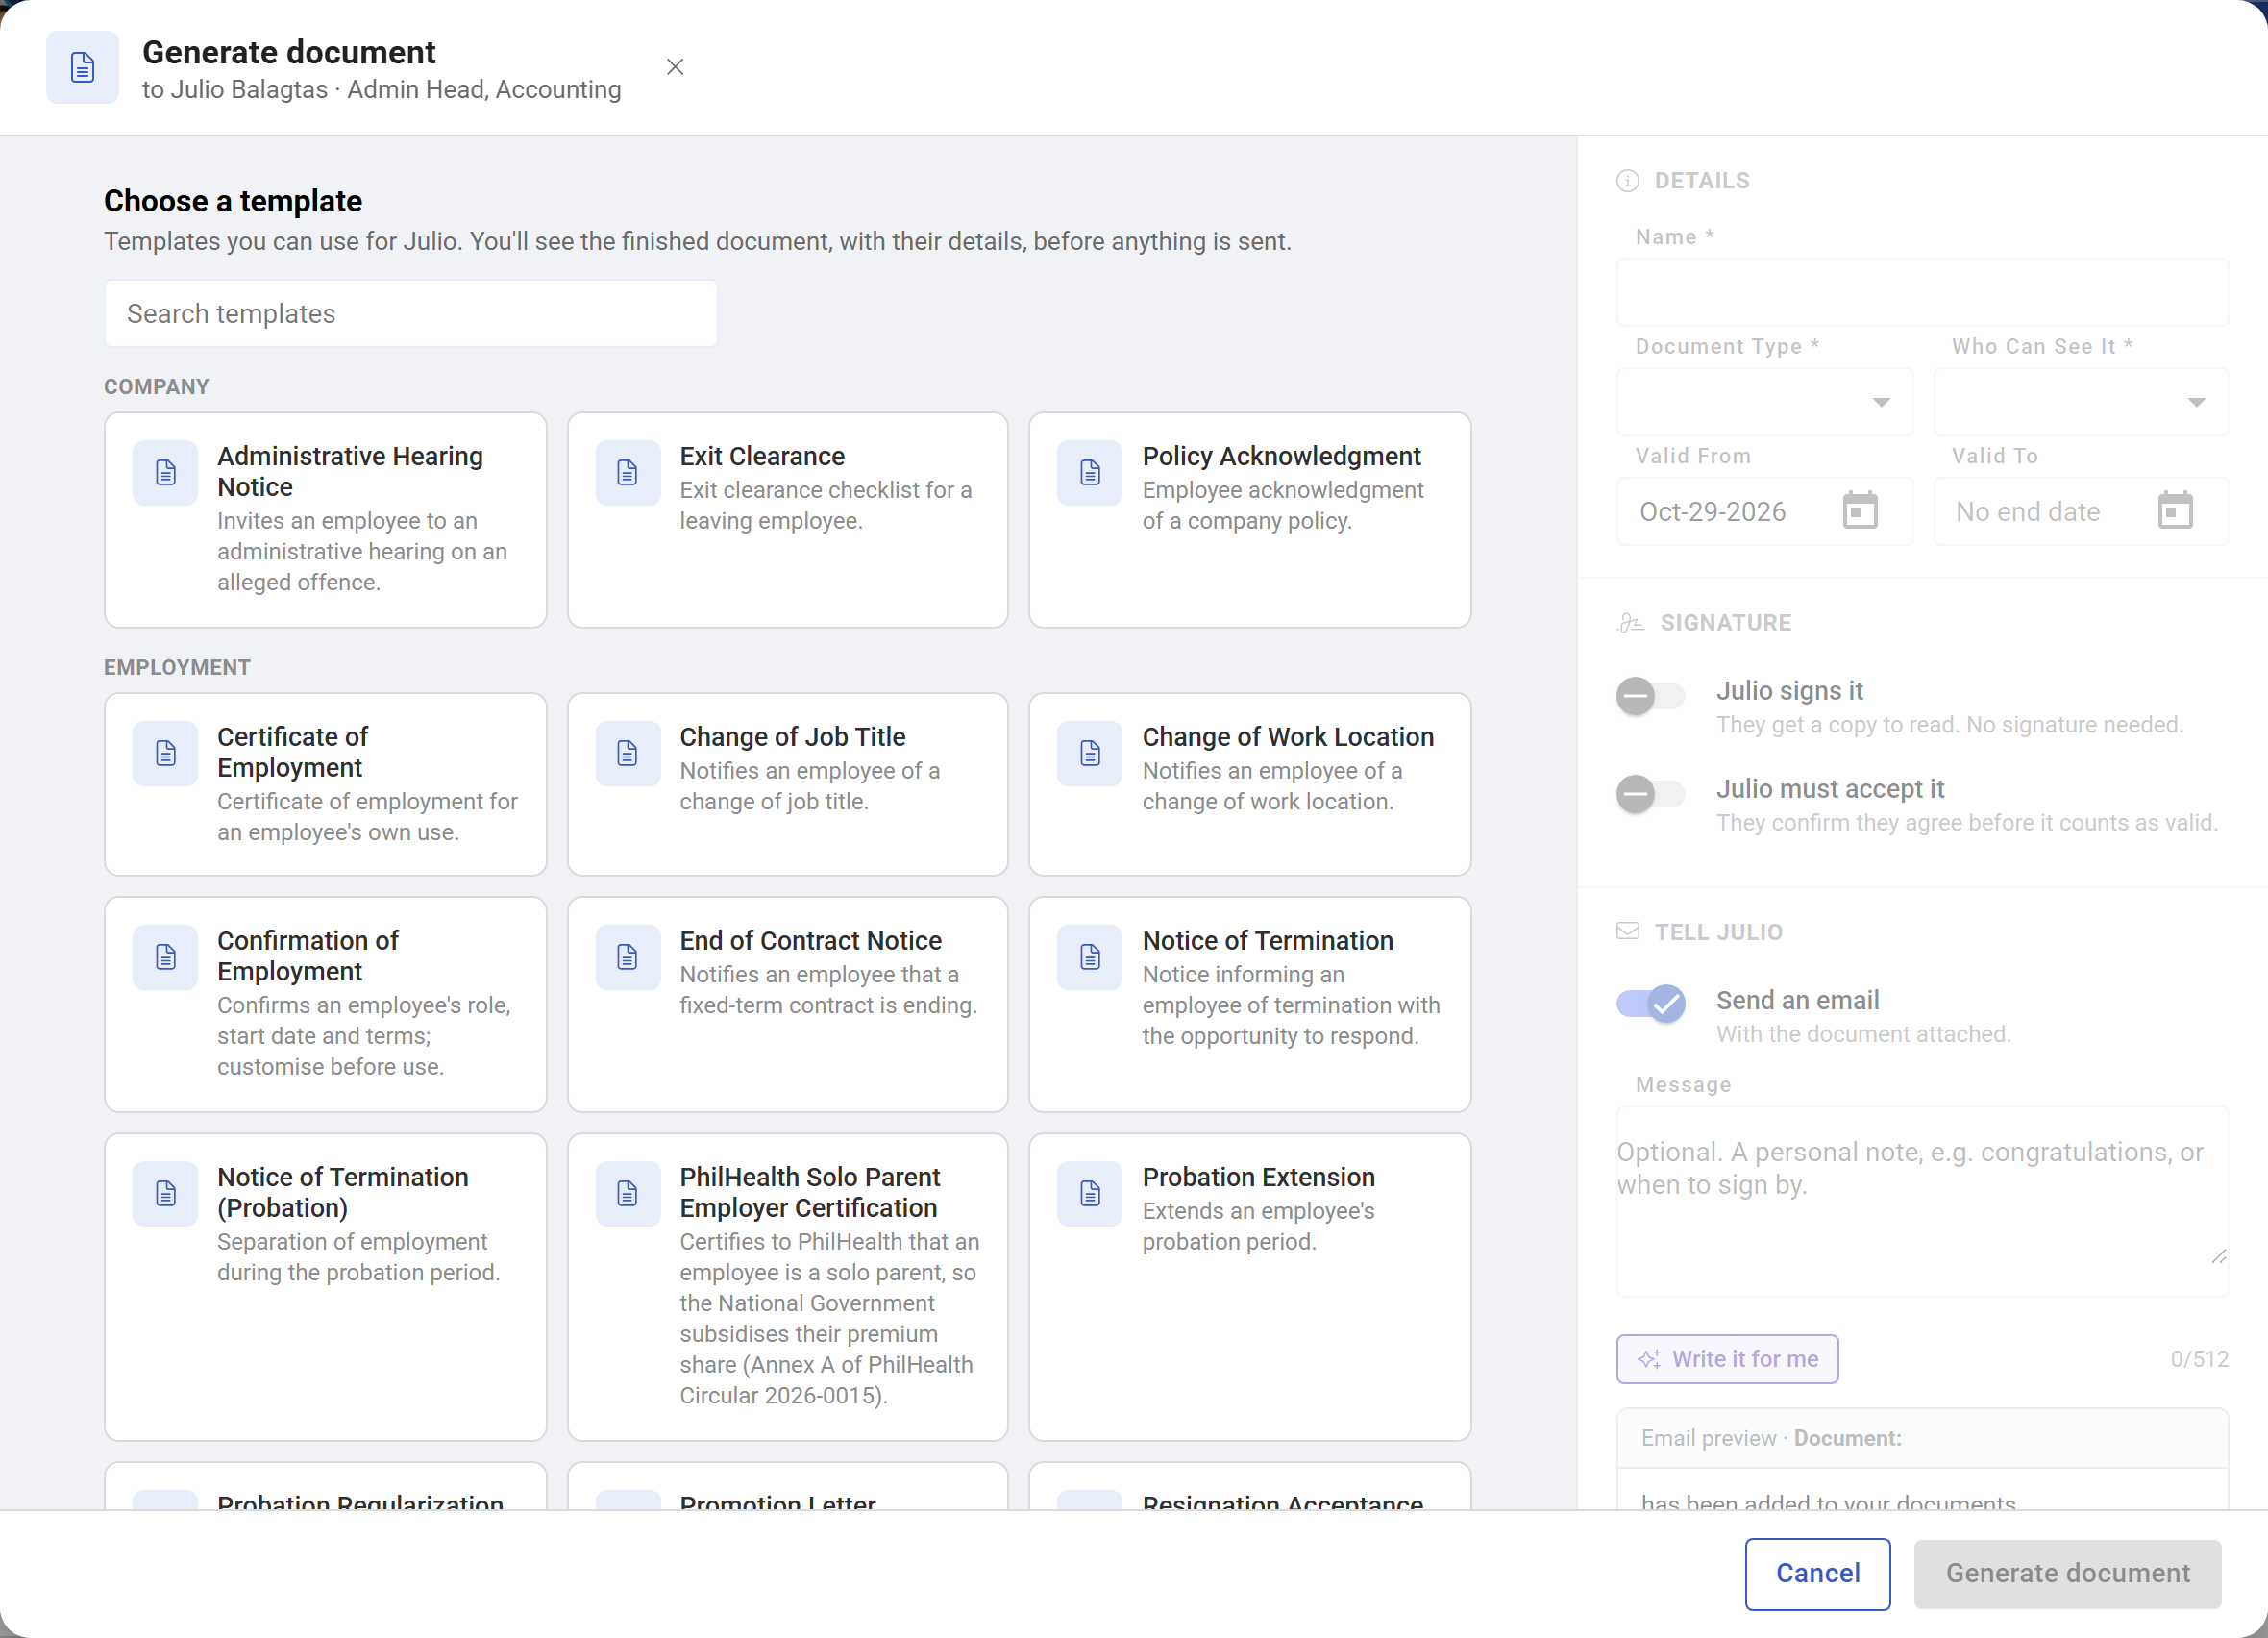The width and height of the screenshot is (2268, 1638).
Task: Select the Exit Clearance template title
Action: click(762, 456)
